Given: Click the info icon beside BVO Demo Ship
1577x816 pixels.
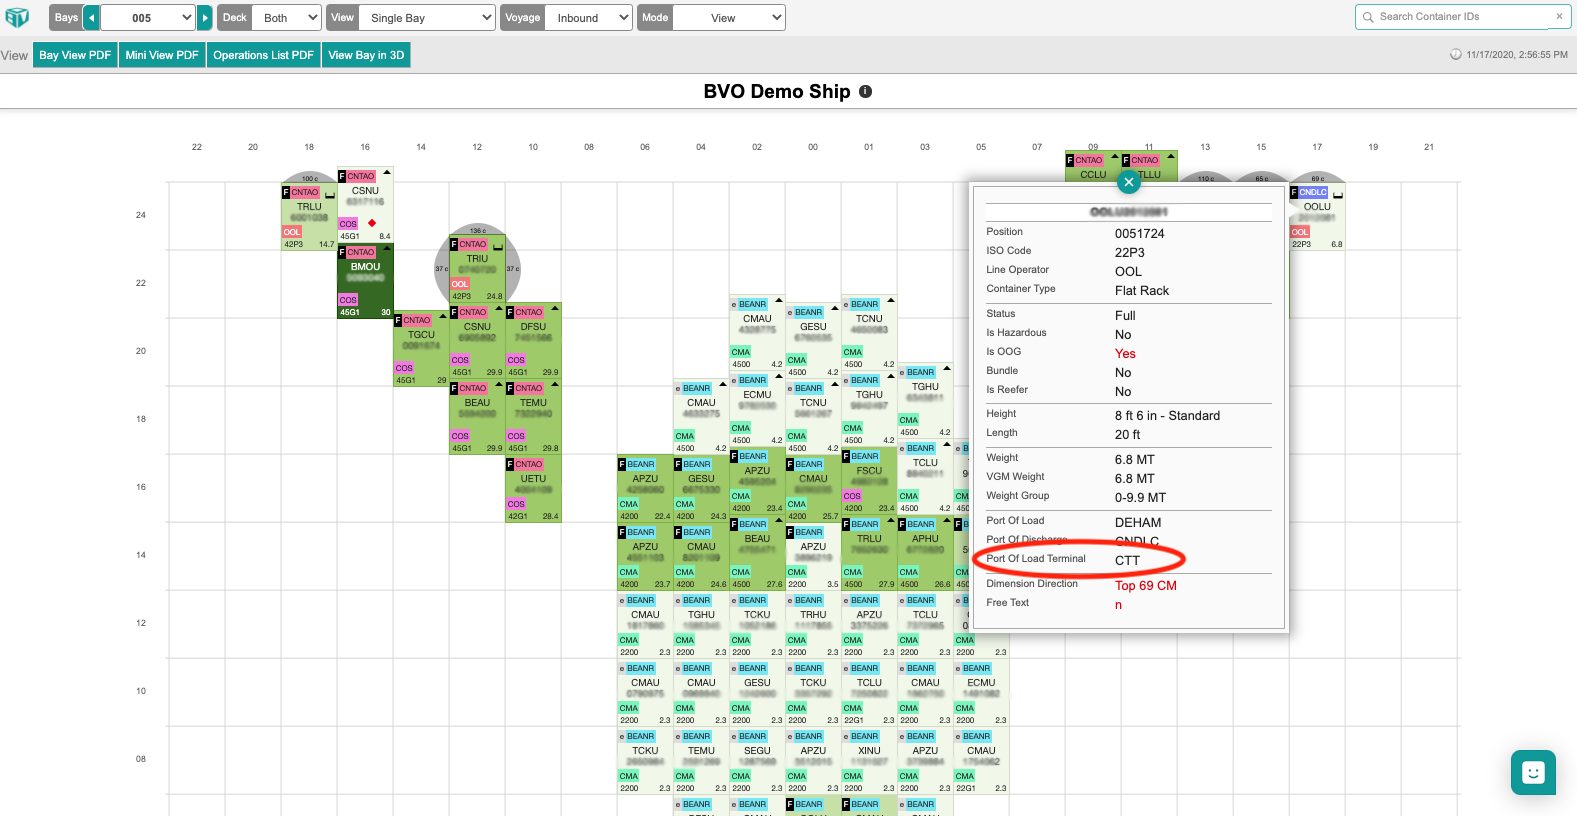Looking at the screenshot, I should (866, 91).
